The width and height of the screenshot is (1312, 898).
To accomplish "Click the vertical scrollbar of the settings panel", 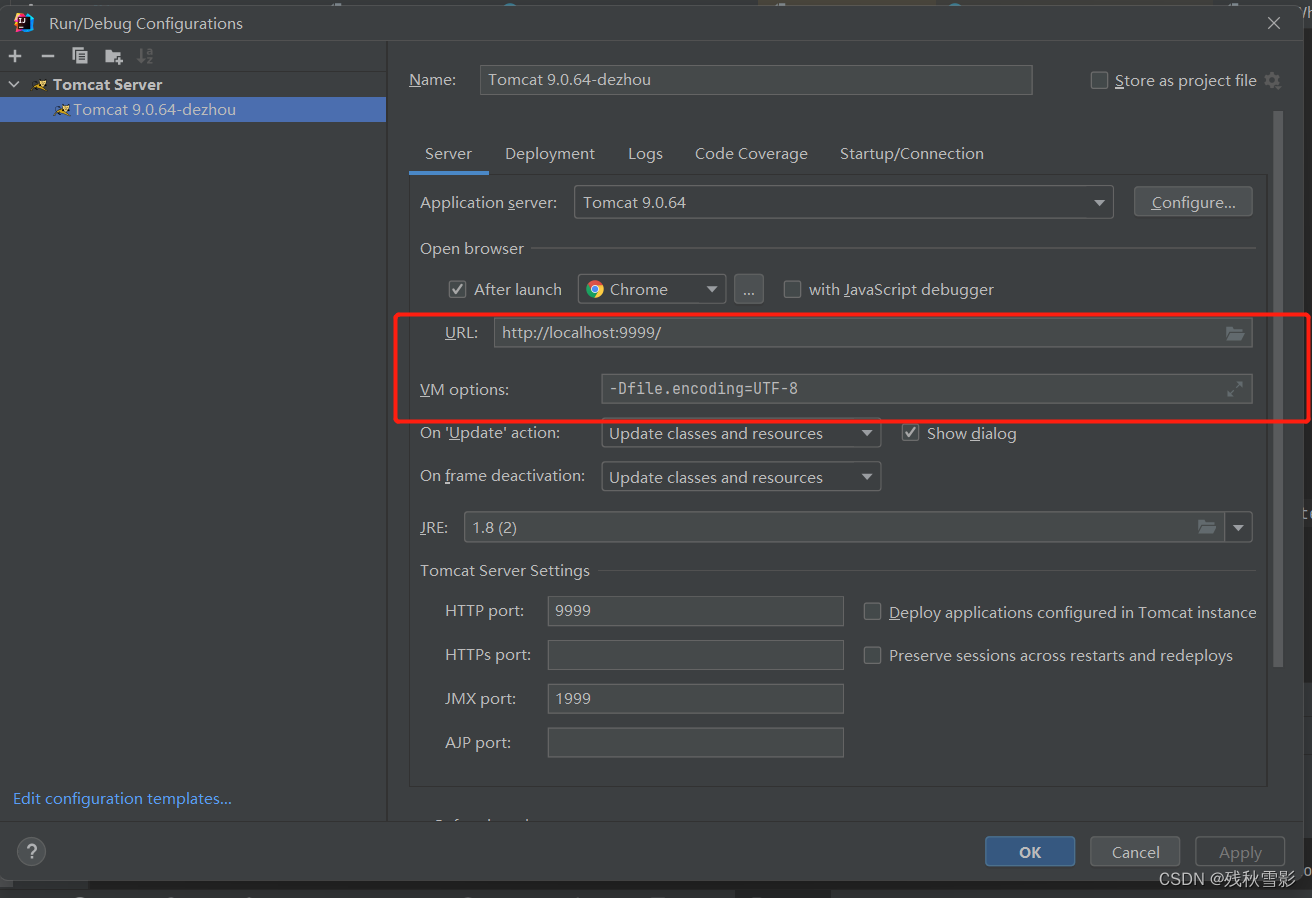I will pyautogui.click(x=1277, y=390).
